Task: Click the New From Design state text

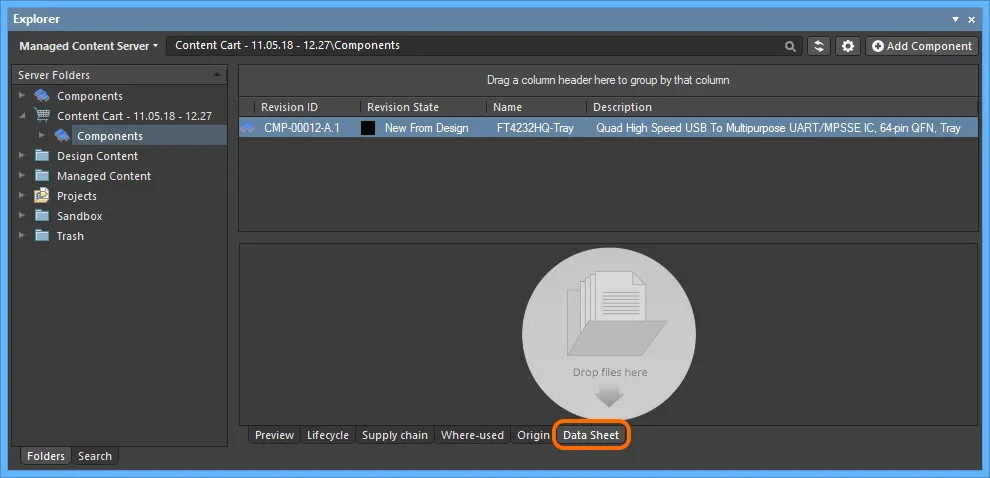Action: point(427,128)
